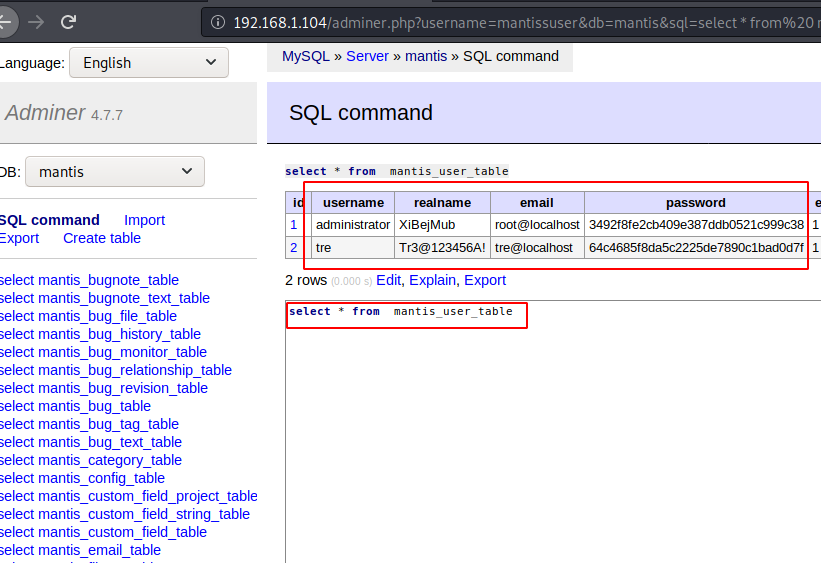821x563 pixels.
Task: Select mantis_bug_text_table link
Action: 110,442
